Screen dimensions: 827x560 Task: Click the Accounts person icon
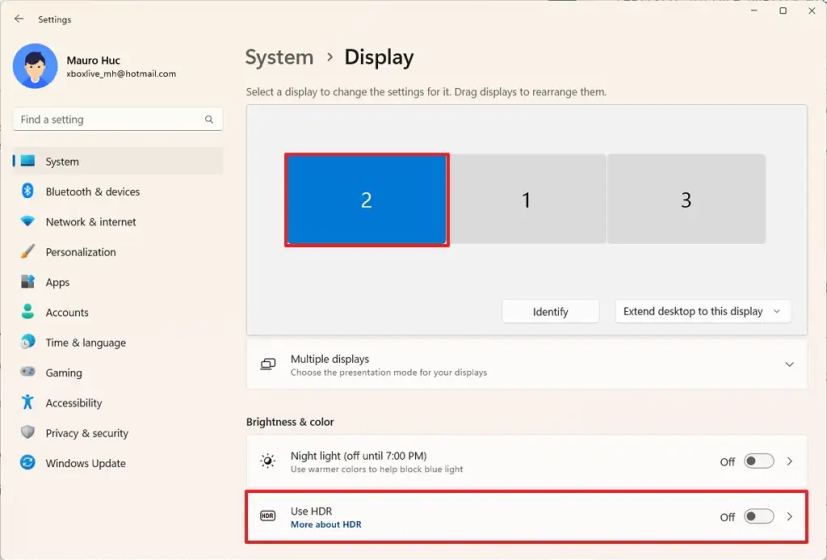(27, 312)
